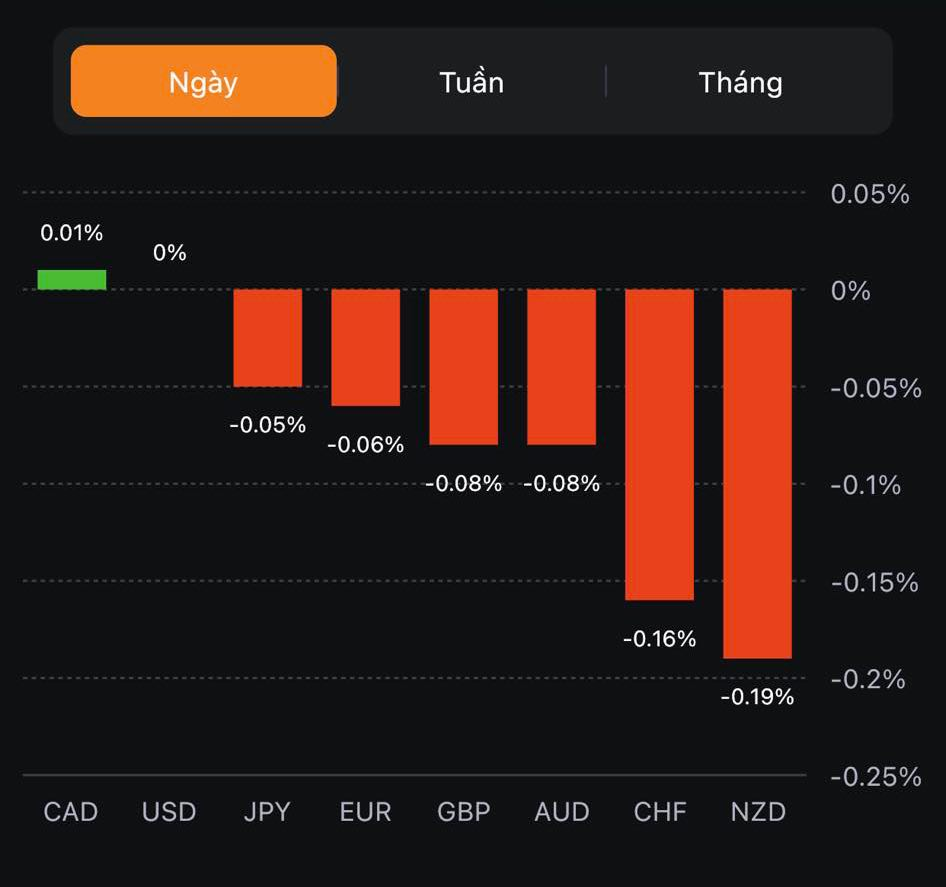Tap the JPY red bar

pyautogui.click(x=268, y=338)
